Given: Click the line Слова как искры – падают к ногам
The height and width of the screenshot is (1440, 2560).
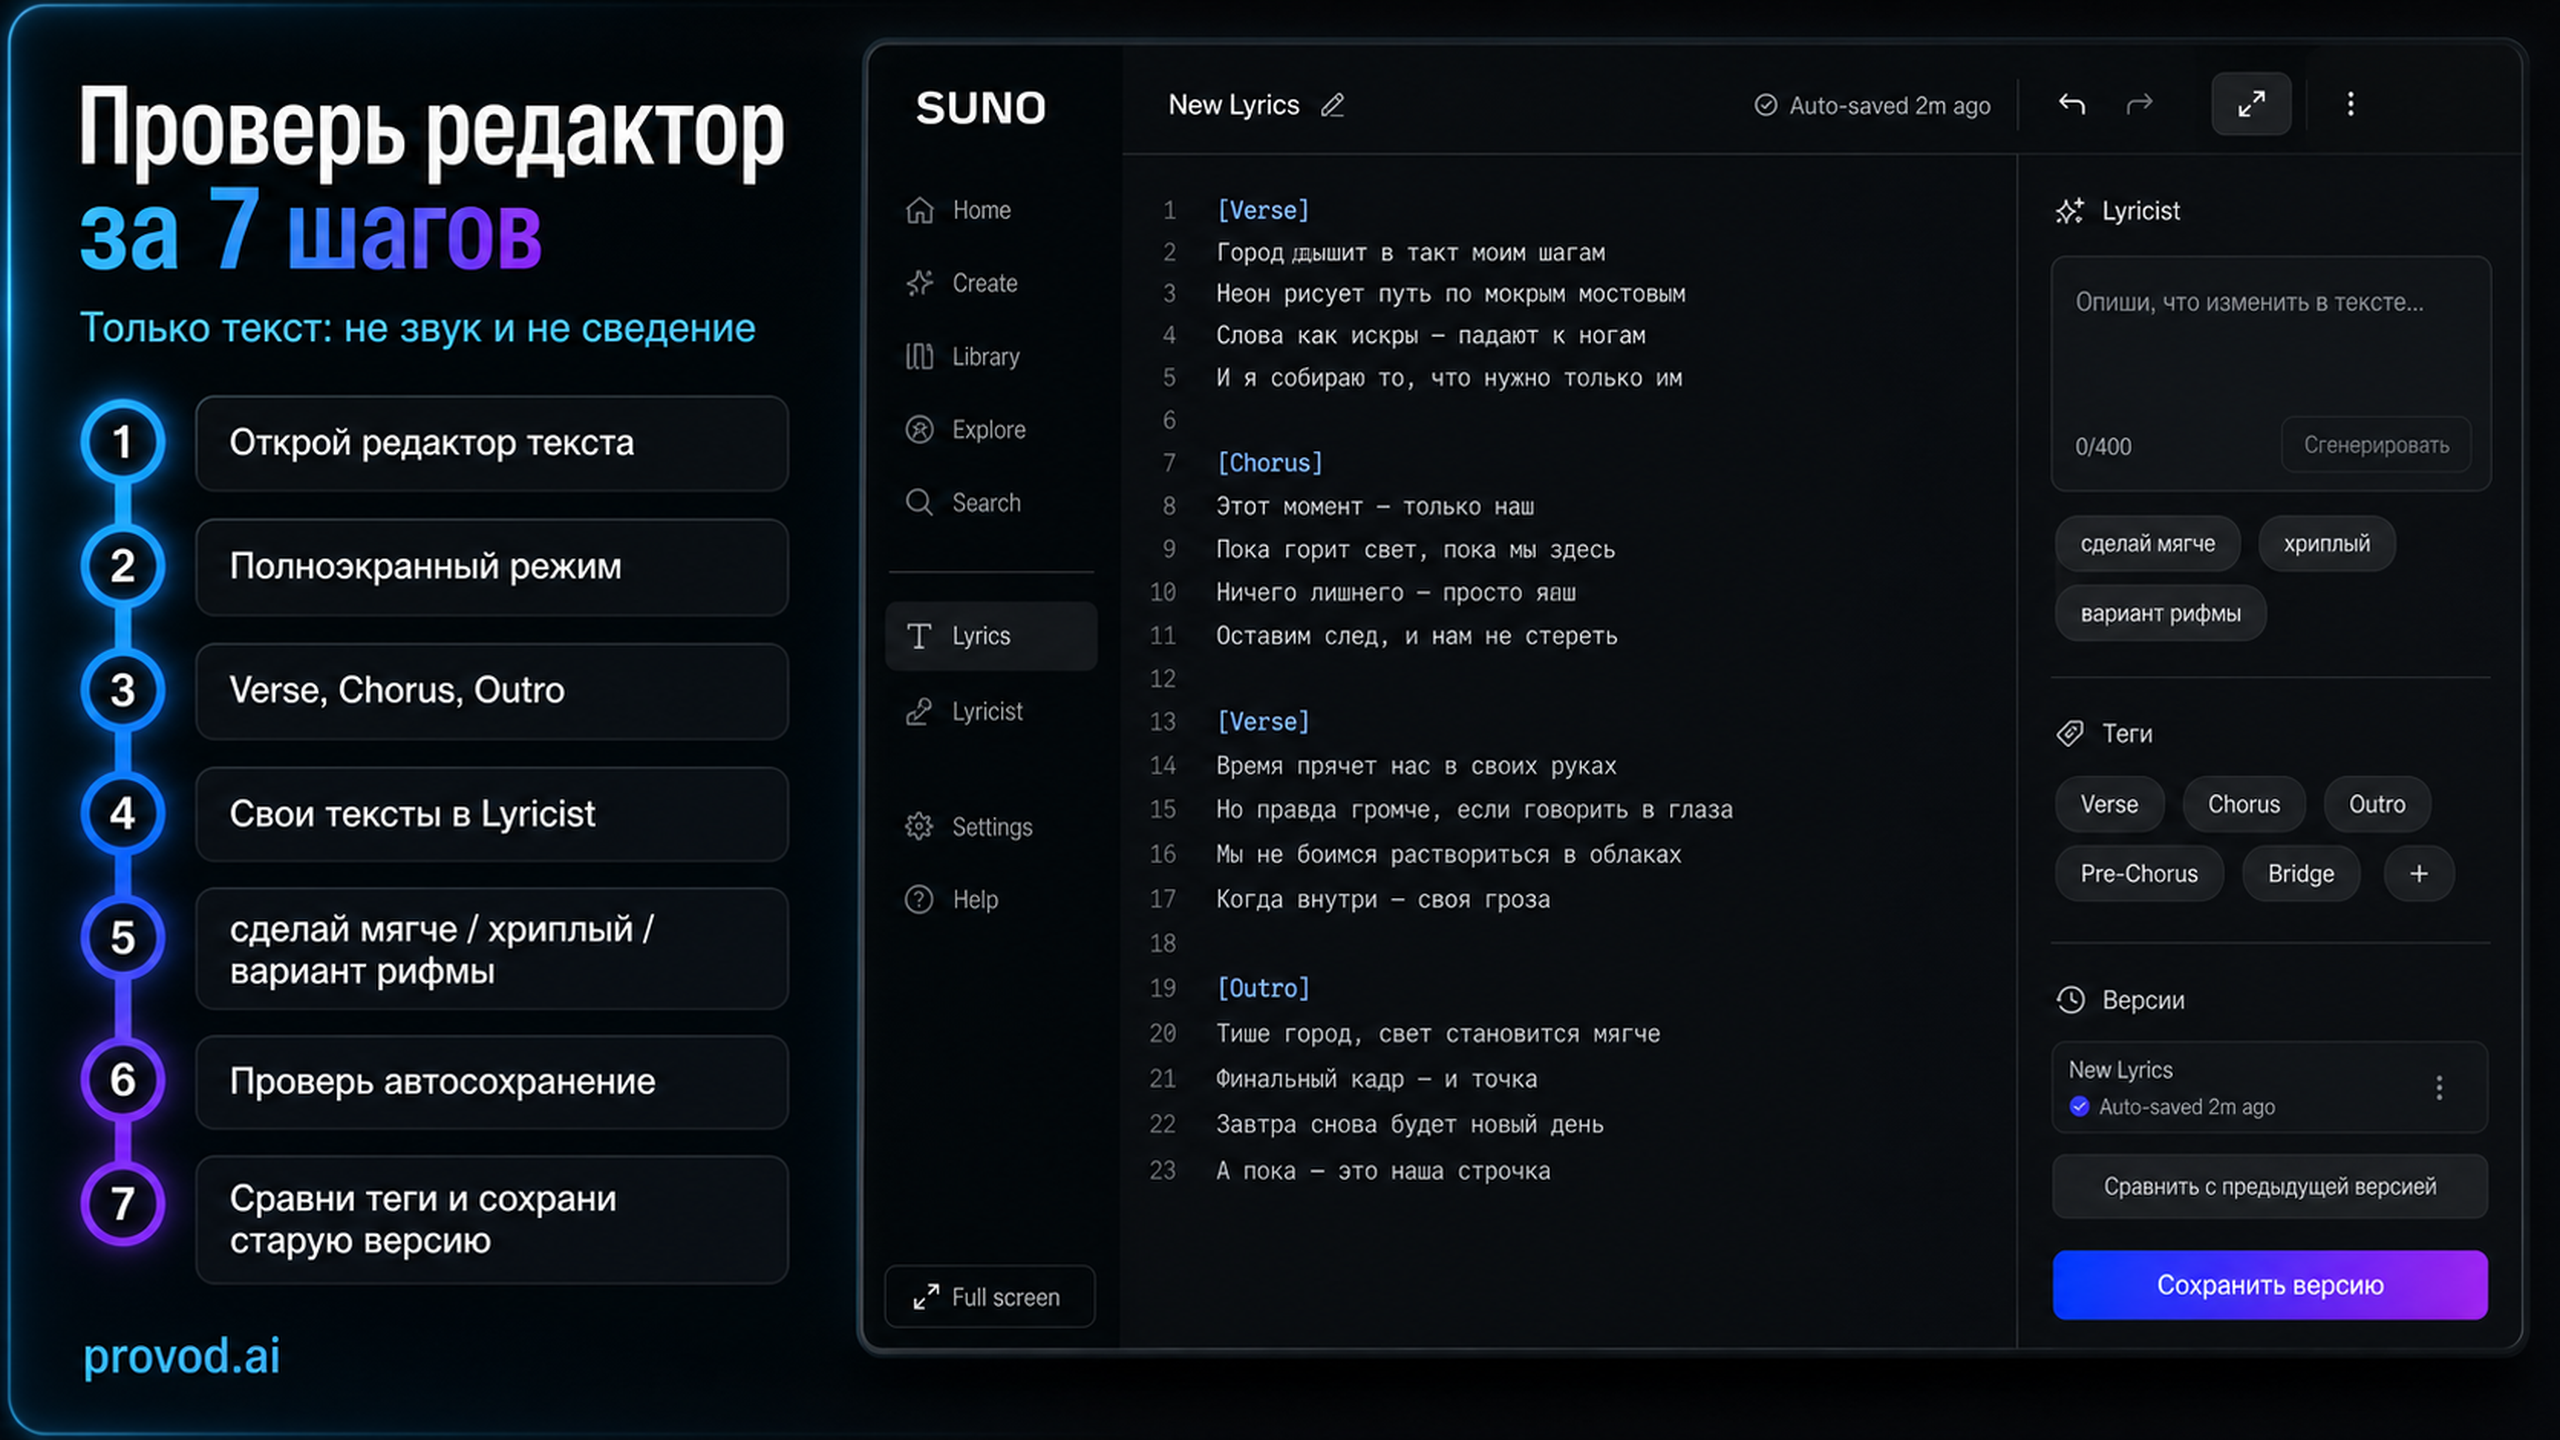Looking at the screenshot, I should pyautogui.click(x=1431, y=336).
